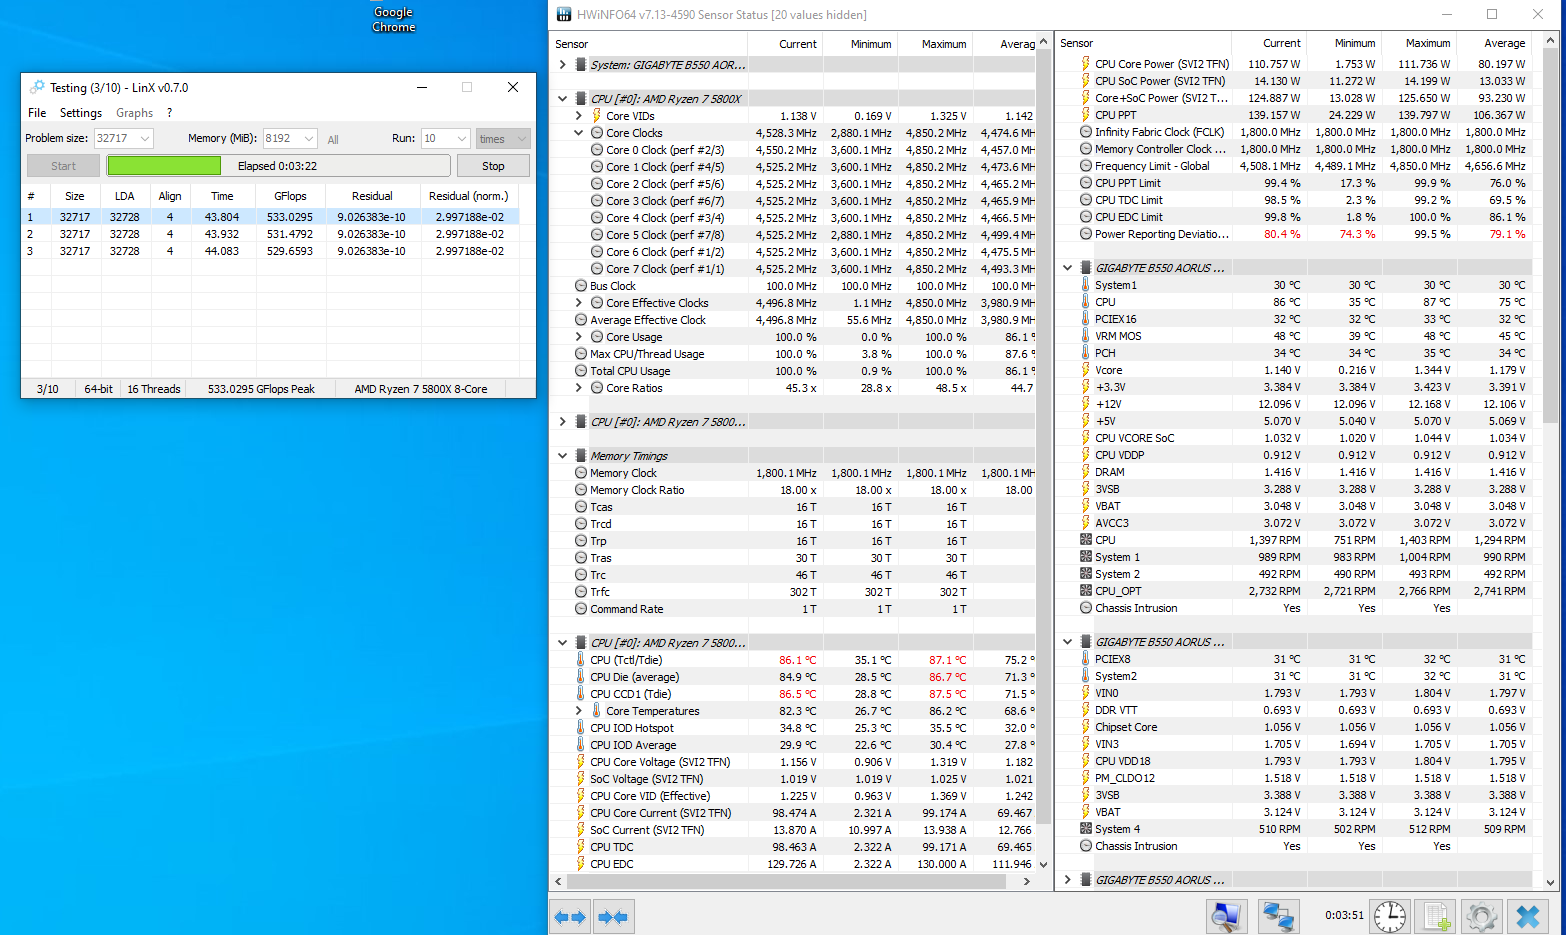Expand the Core Effective Clocks row

coord(579,303)
